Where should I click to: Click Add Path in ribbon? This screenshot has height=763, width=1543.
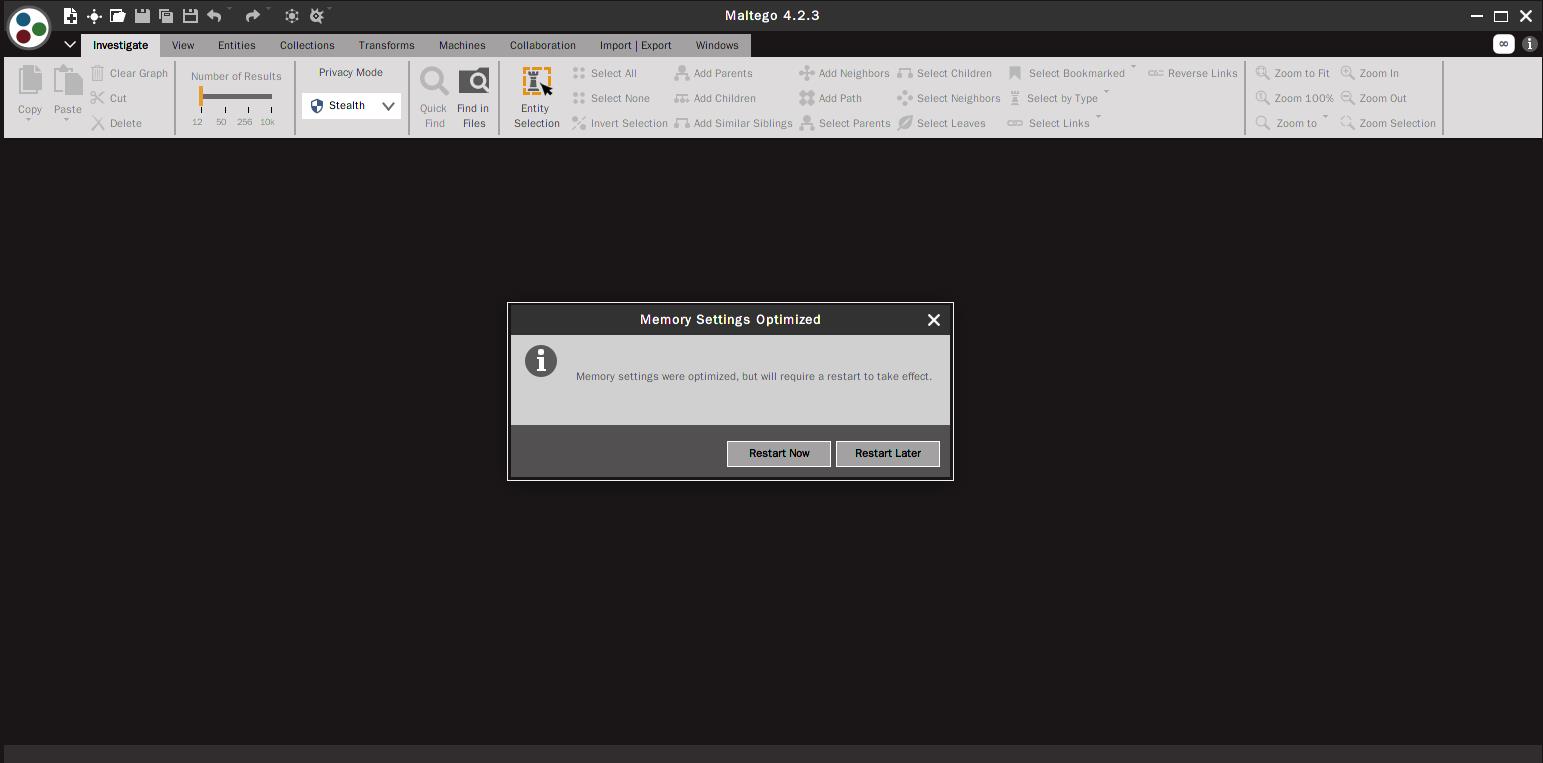point(831,98)
